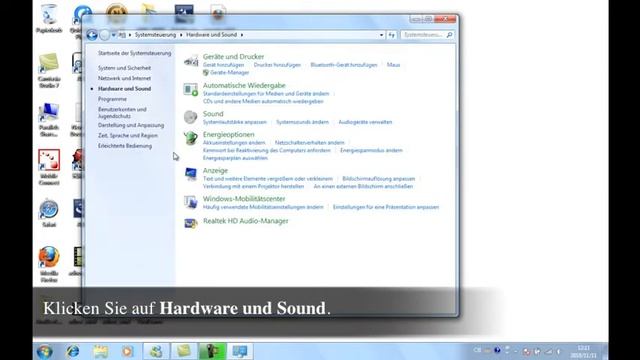Expand the arrow after Systemsteuerung breadcrumb
640x360 pixels.
[181, 35]
